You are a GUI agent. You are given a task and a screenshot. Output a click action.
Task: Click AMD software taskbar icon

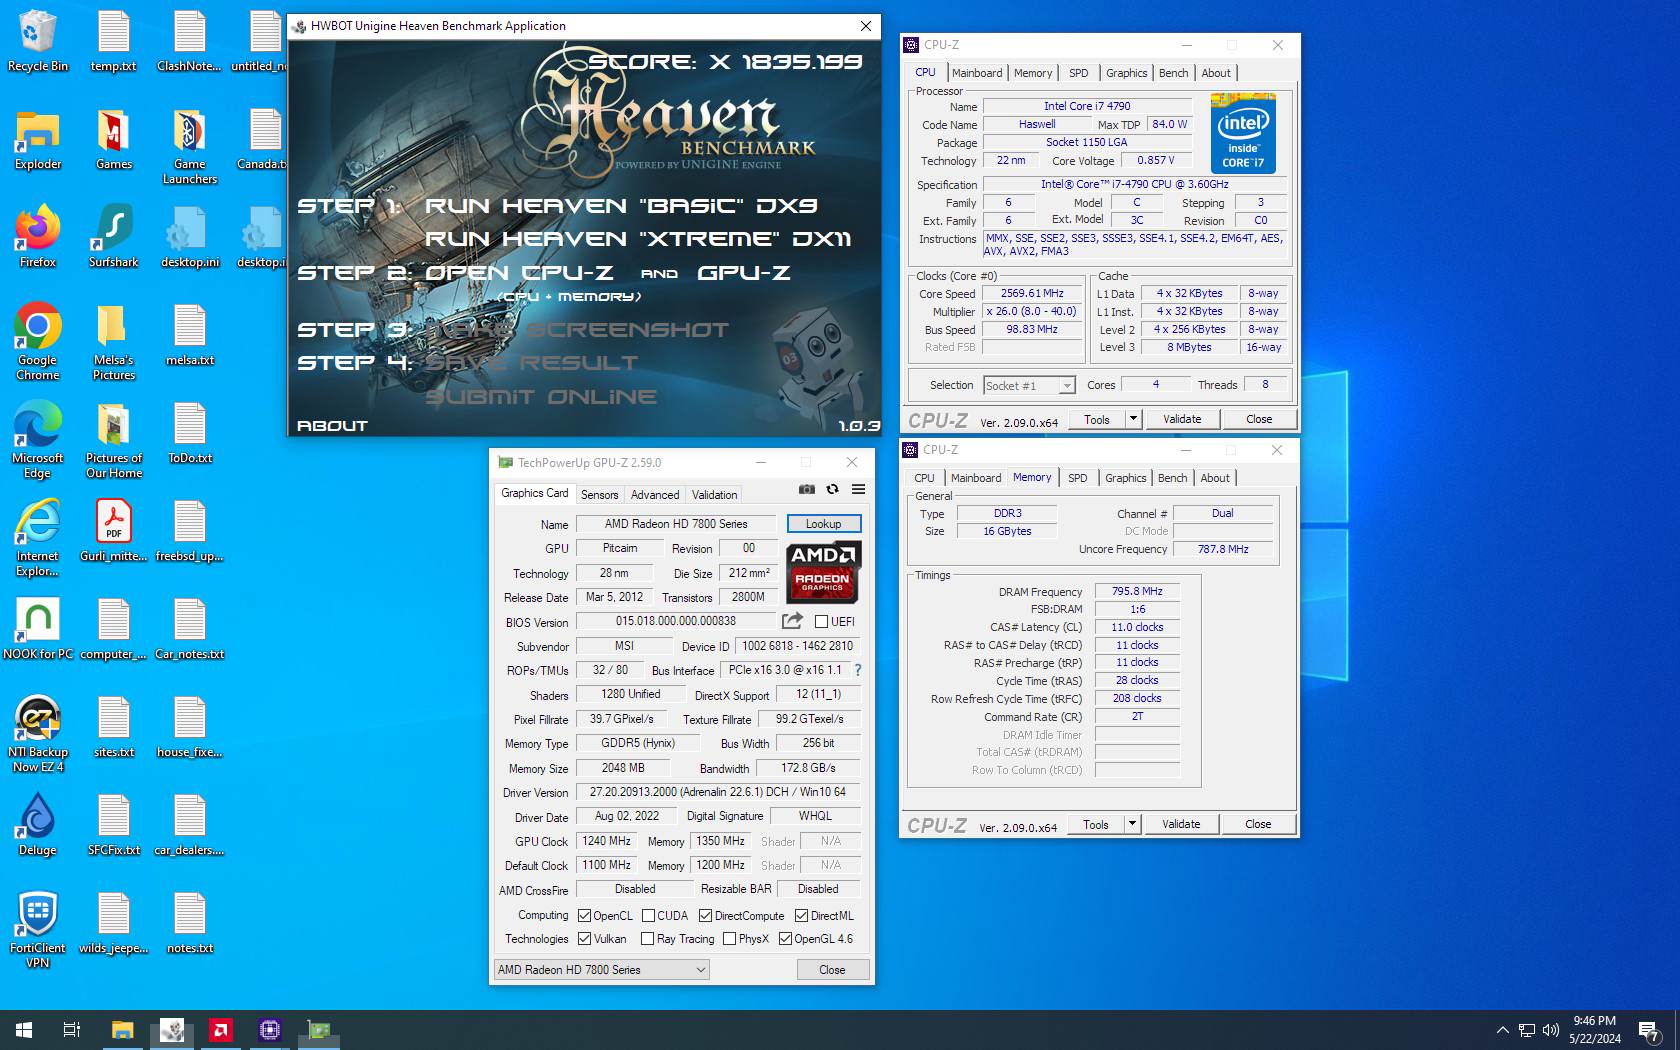tap(221, 1029)
